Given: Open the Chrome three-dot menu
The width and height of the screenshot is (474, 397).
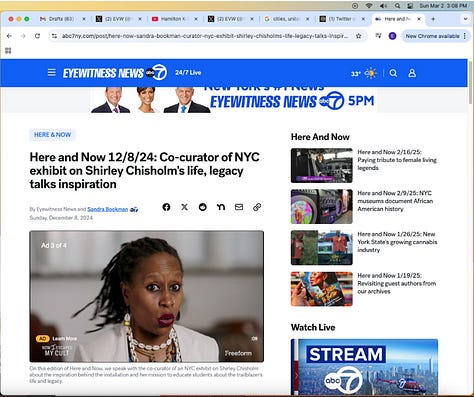Looking at the screenshot, I should click(x=465, y=36).
